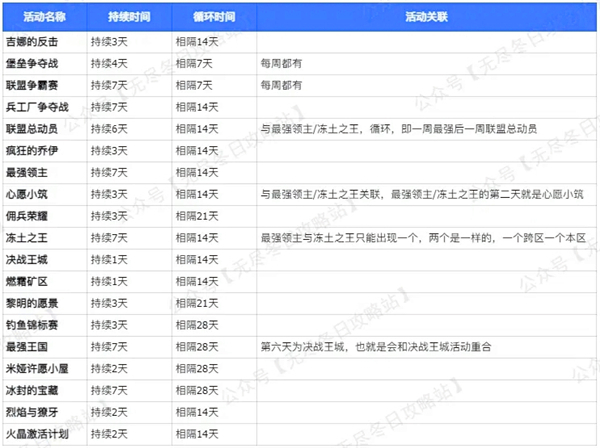Click the 最强王国 association note about 第六天
This screenshot has width=600, height=448.
coord(376,347)
